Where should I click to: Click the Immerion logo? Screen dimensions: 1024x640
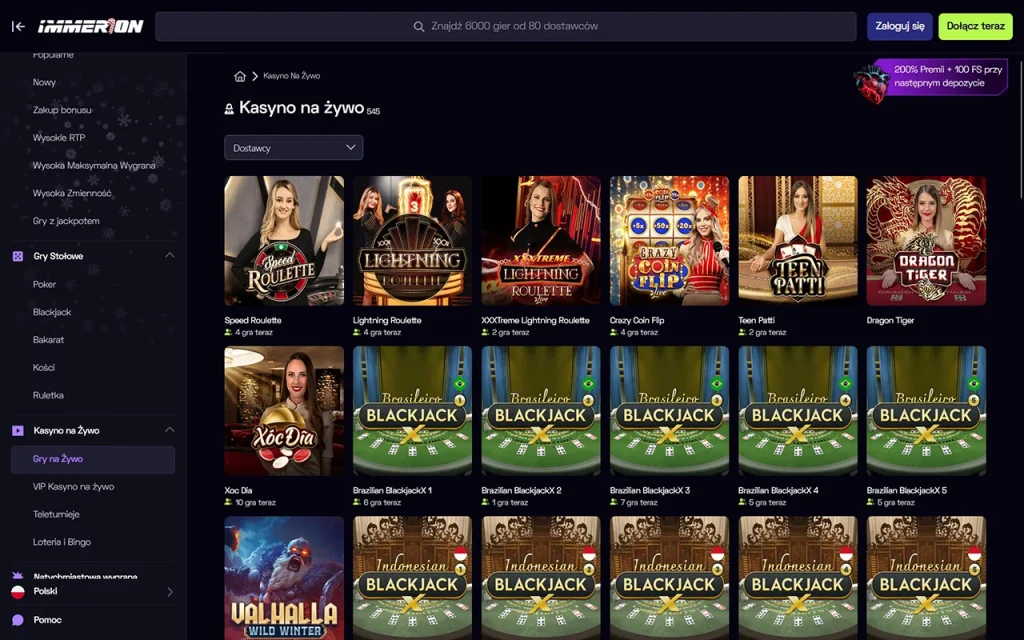click(91, 26)
